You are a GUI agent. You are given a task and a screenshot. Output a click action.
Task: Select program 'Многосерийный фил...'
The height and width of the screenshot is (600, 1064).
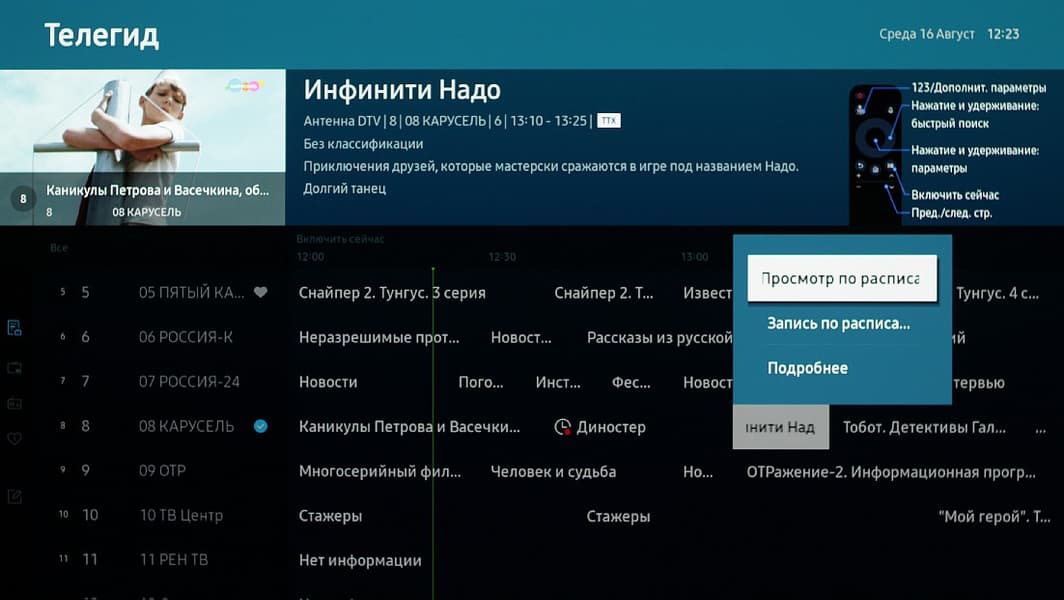click(379, 472)
